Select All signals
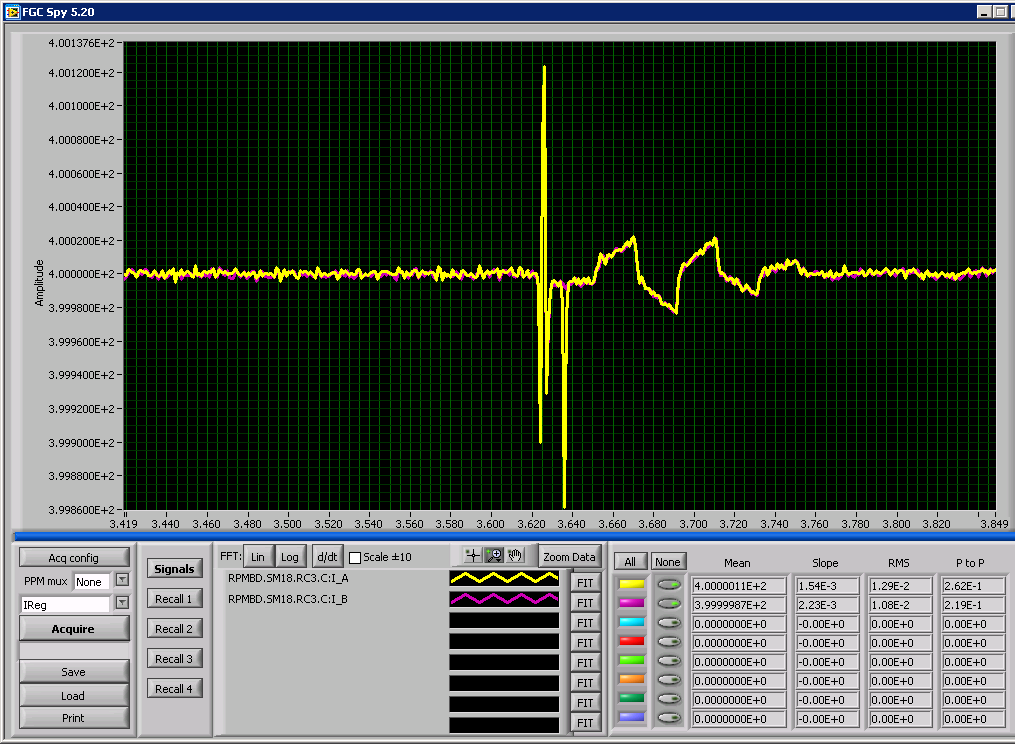1015x744 pixels. point(630,561)
